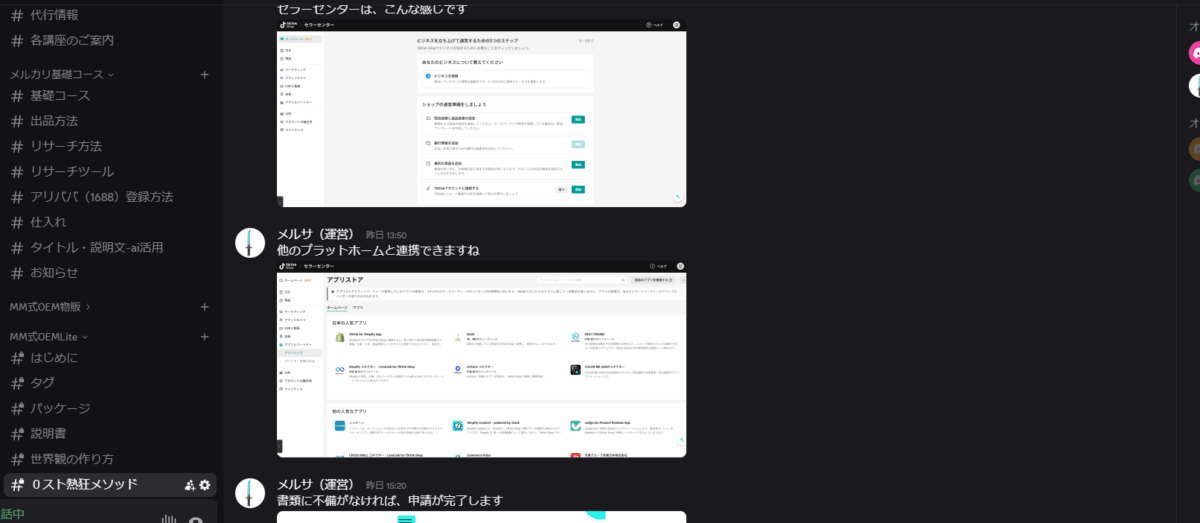Add channel with plus beside MM式OEMLite

[x=204, y=337]
